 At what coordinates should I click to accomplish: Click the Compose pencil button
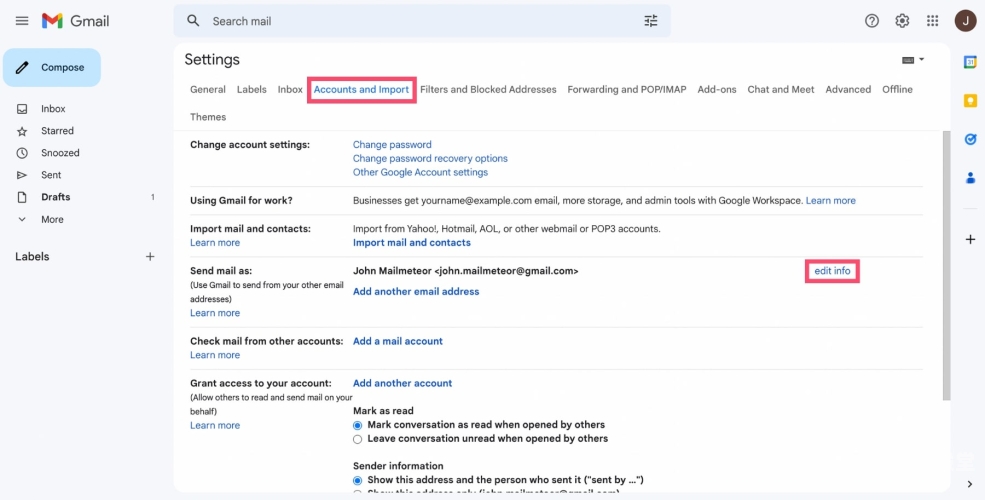pyautogui.click(x=52, y=67)
